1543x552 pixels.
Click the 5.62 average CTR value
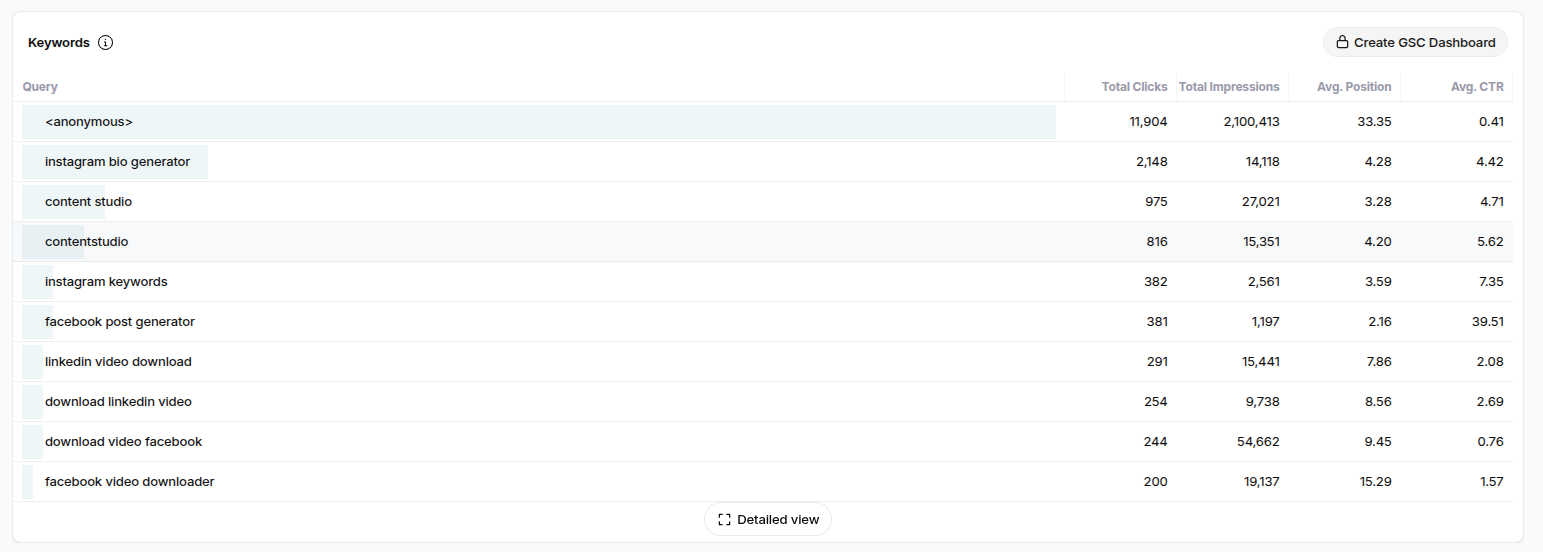coord(1490,242)
